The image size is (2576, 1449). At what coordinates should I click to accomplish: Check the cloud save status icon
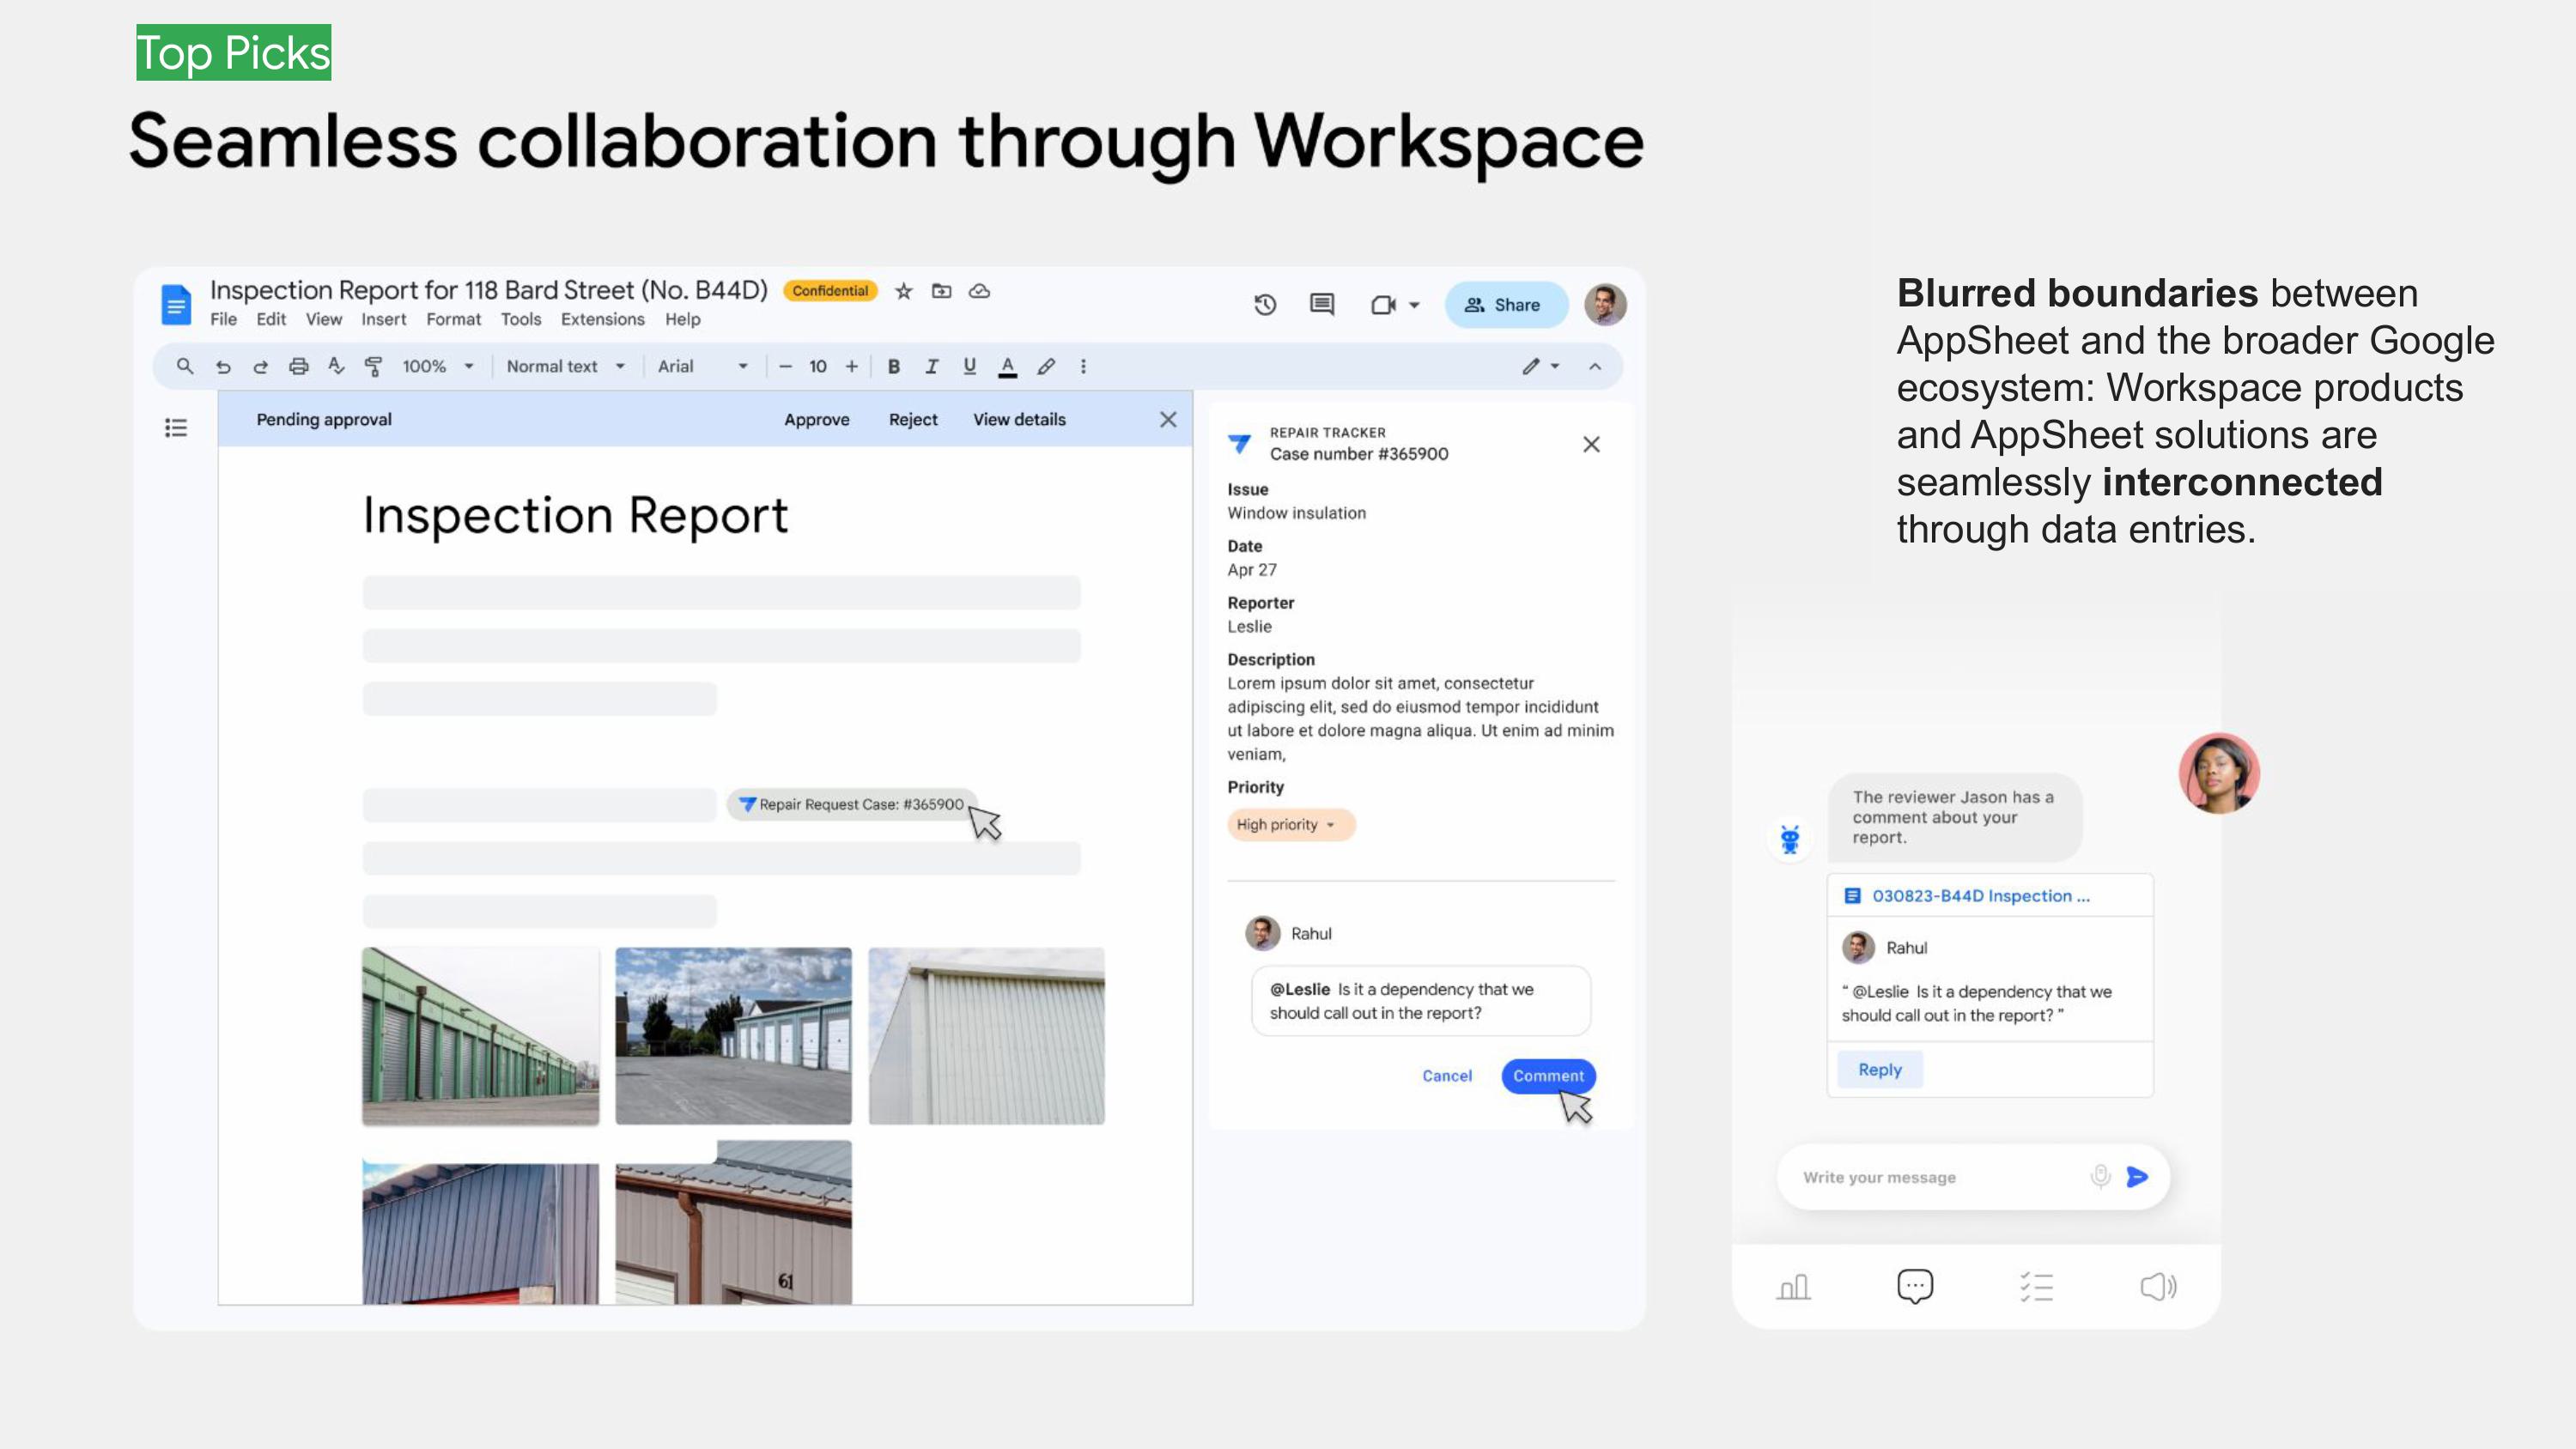pyautogui.click(x=980, y=291)
